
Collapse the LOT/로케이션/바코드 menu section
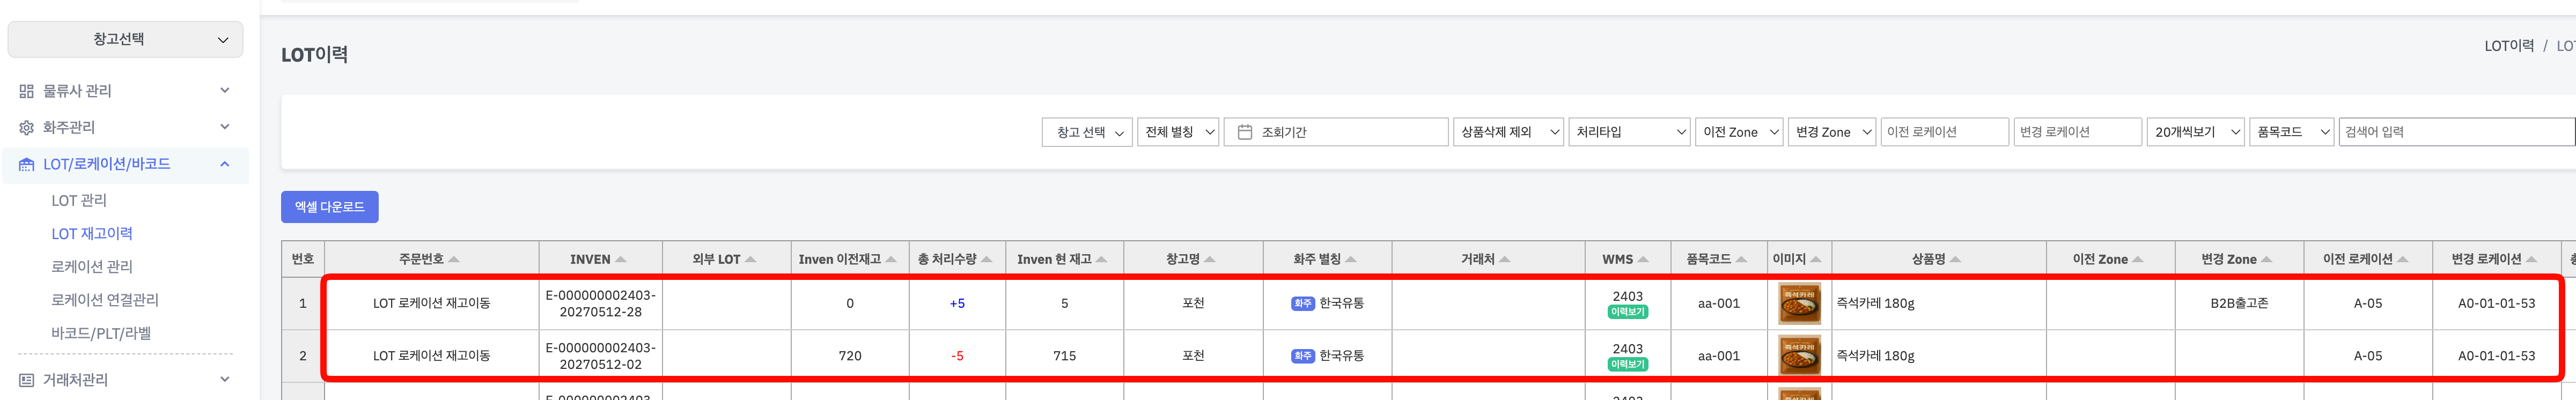[x=225, y=164]
